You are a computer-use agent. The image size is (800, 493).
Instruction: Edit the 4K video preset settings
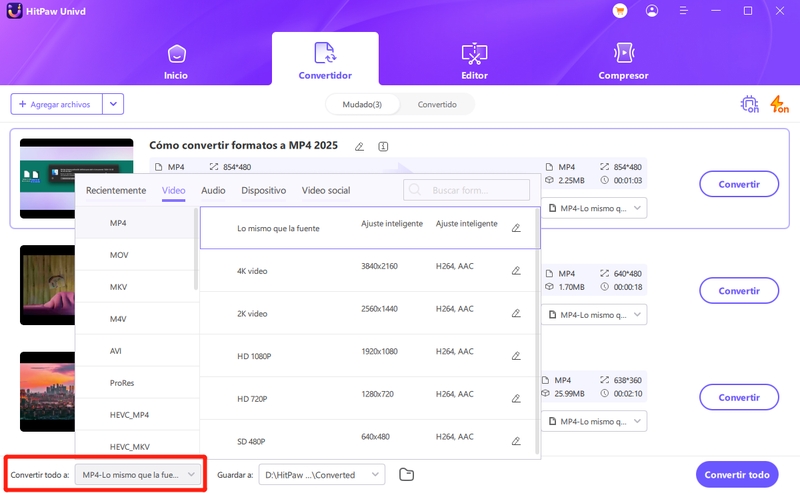tap(516, 270)
